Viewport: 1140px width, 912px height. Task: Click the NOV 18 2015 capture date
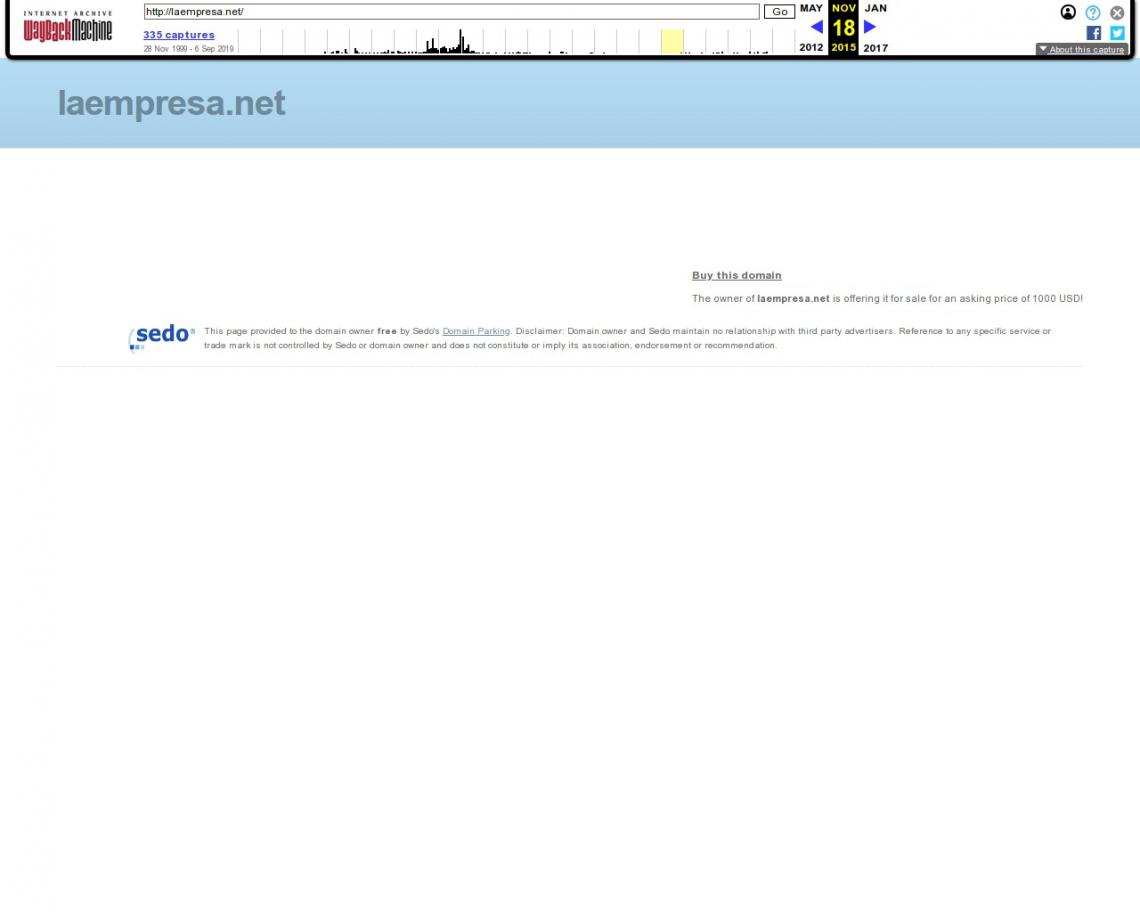(x=843, y=28)
